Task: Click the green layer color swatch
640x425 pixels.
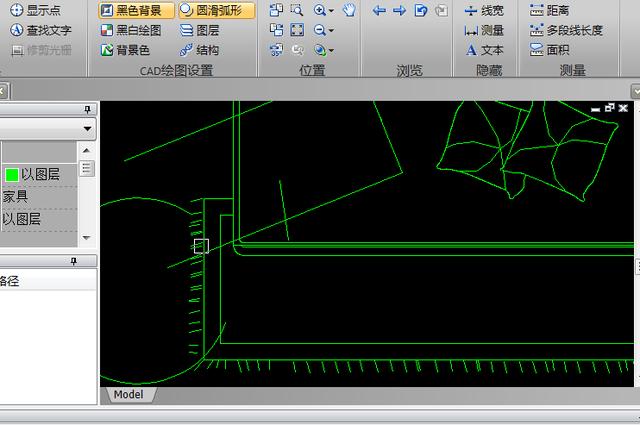Action: (x=12, y=175)
